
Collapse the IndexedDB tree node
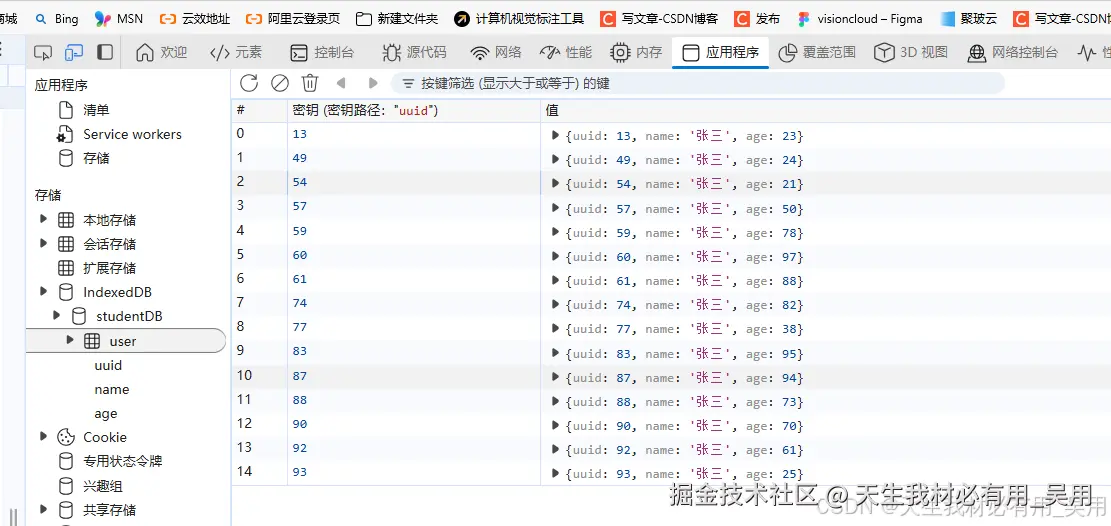tap(44, 291)
